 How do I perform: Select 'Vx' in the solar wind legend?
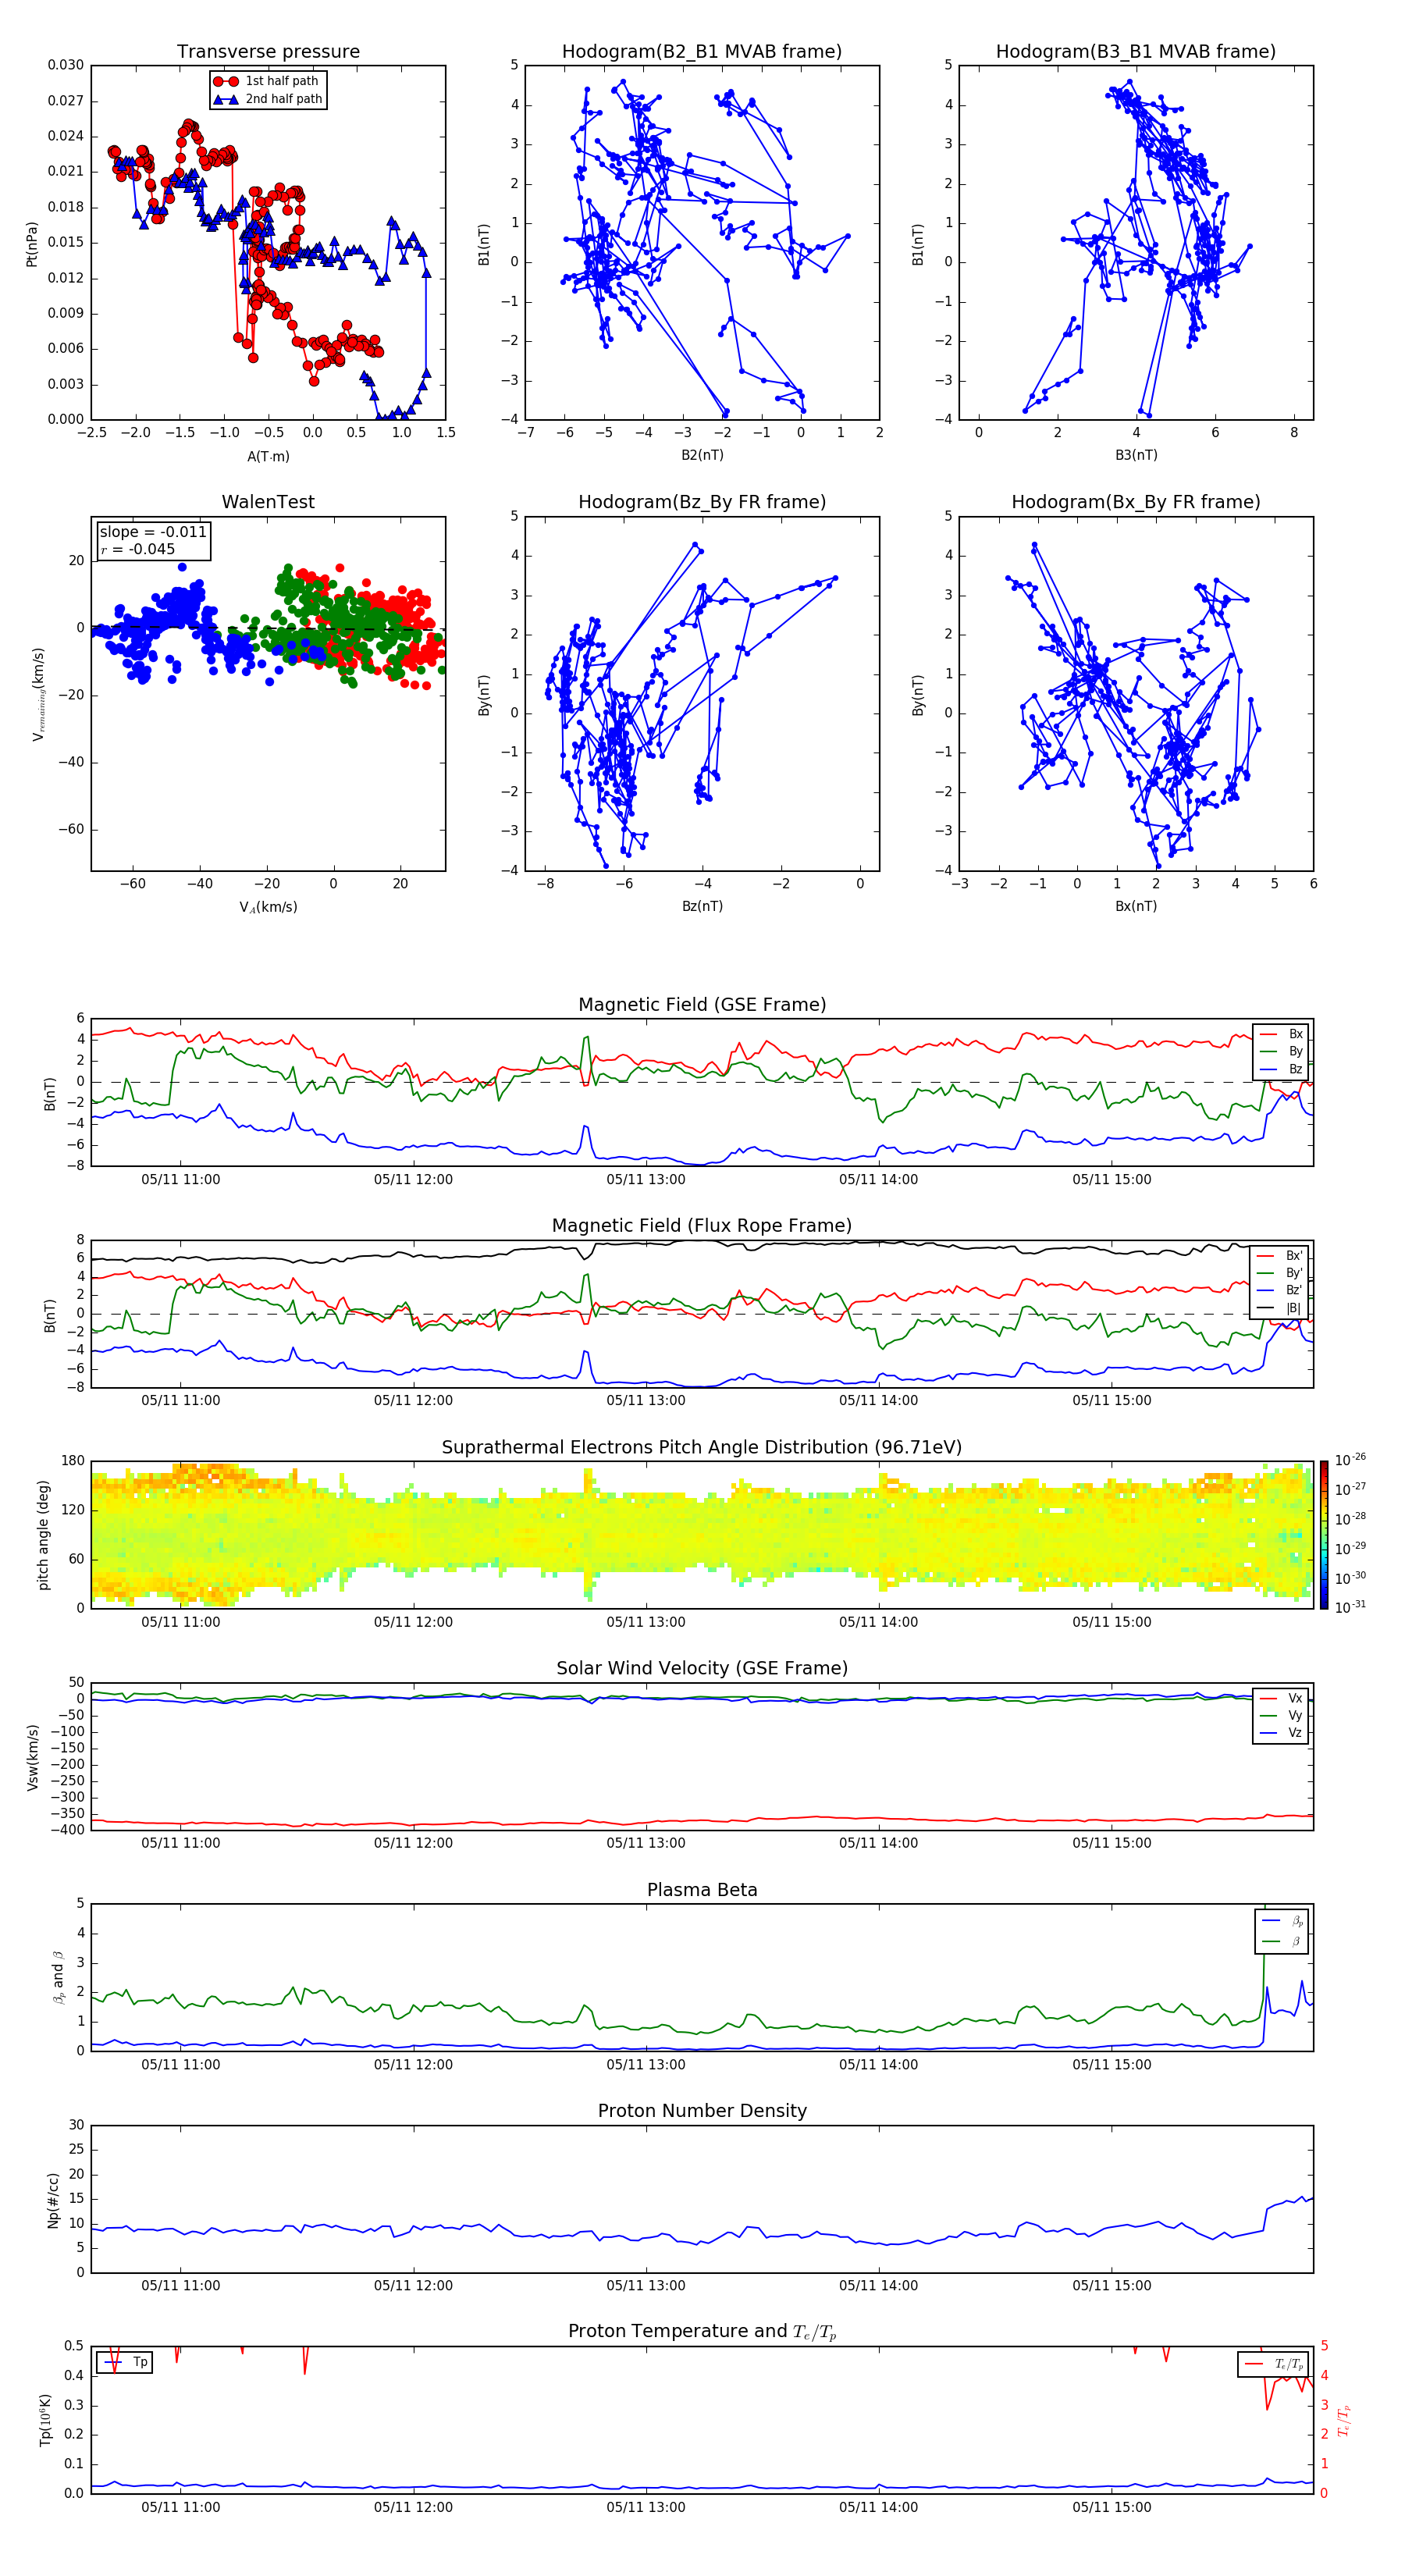1282,1699
